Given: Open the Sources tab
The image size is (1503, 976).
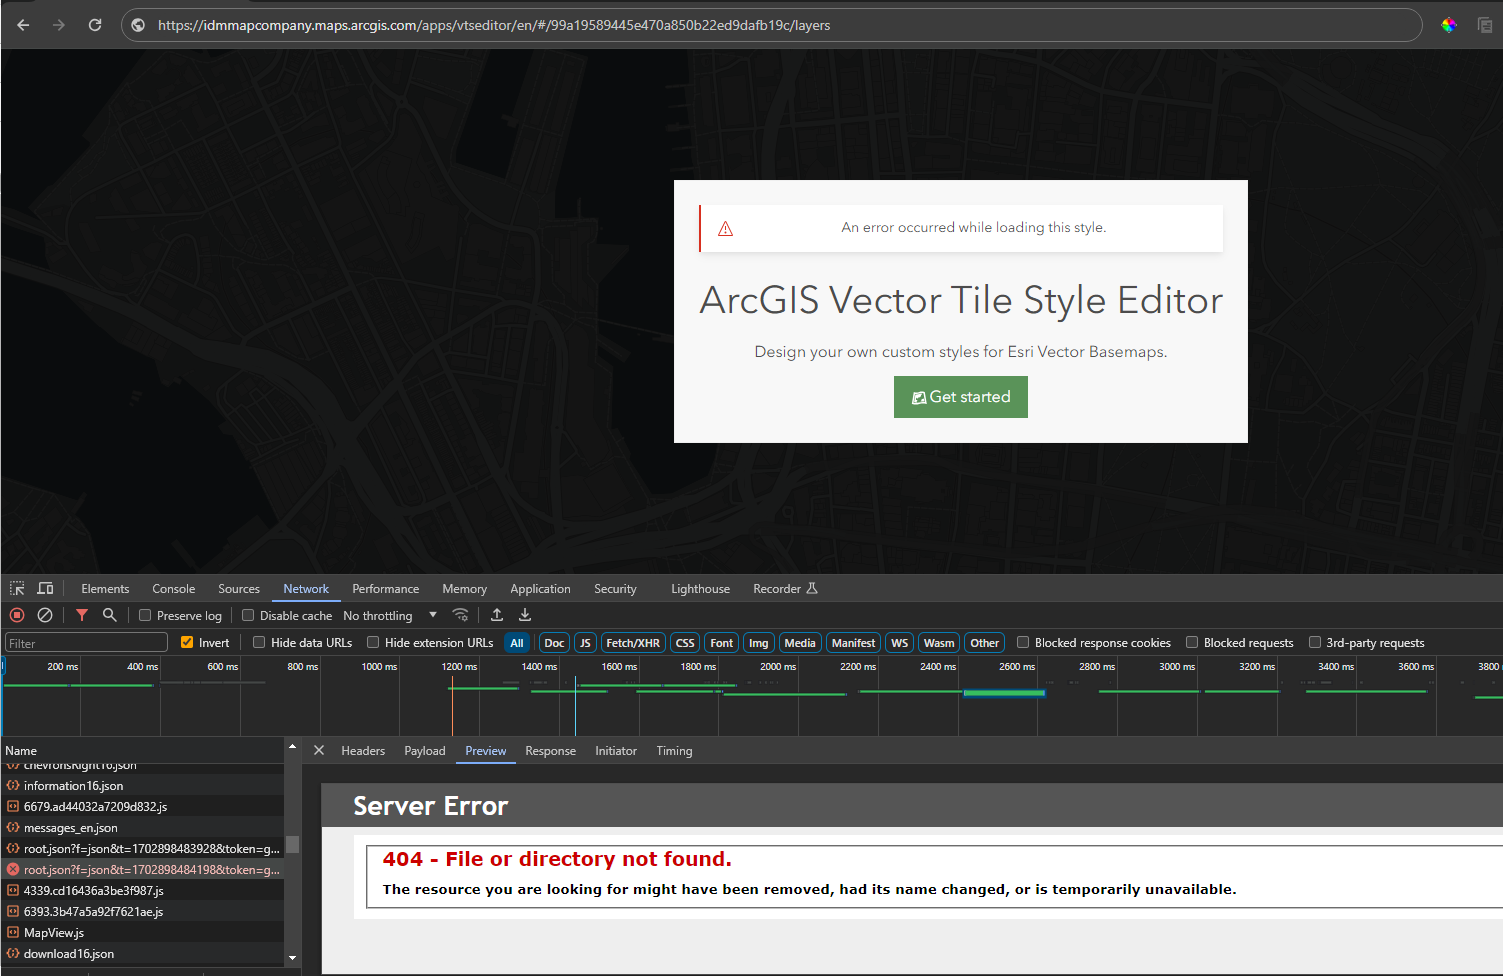Looking at the screenshot, I should (239, 589).
